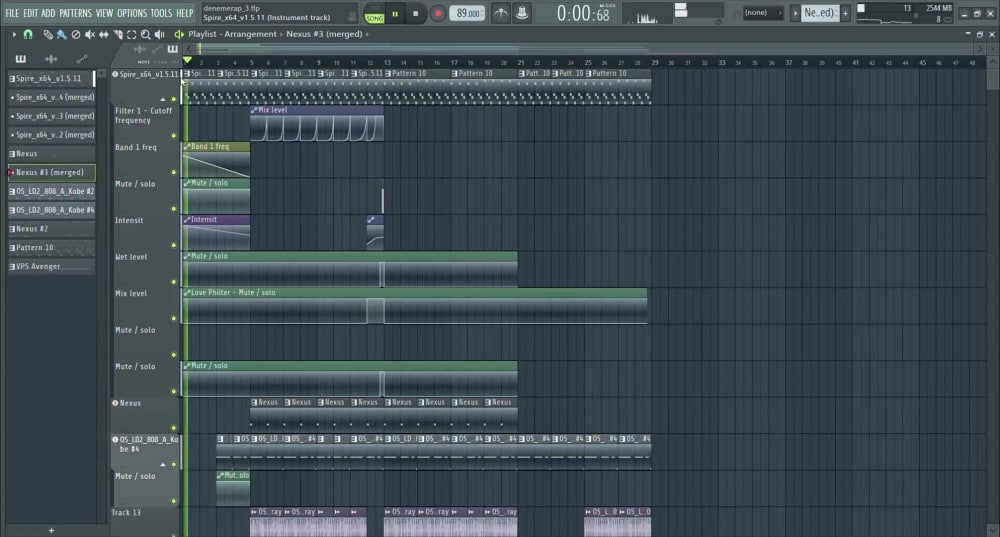Viewport: 1000px width, 537px height.
Task: Pause playback
Action: pos(395,13)
